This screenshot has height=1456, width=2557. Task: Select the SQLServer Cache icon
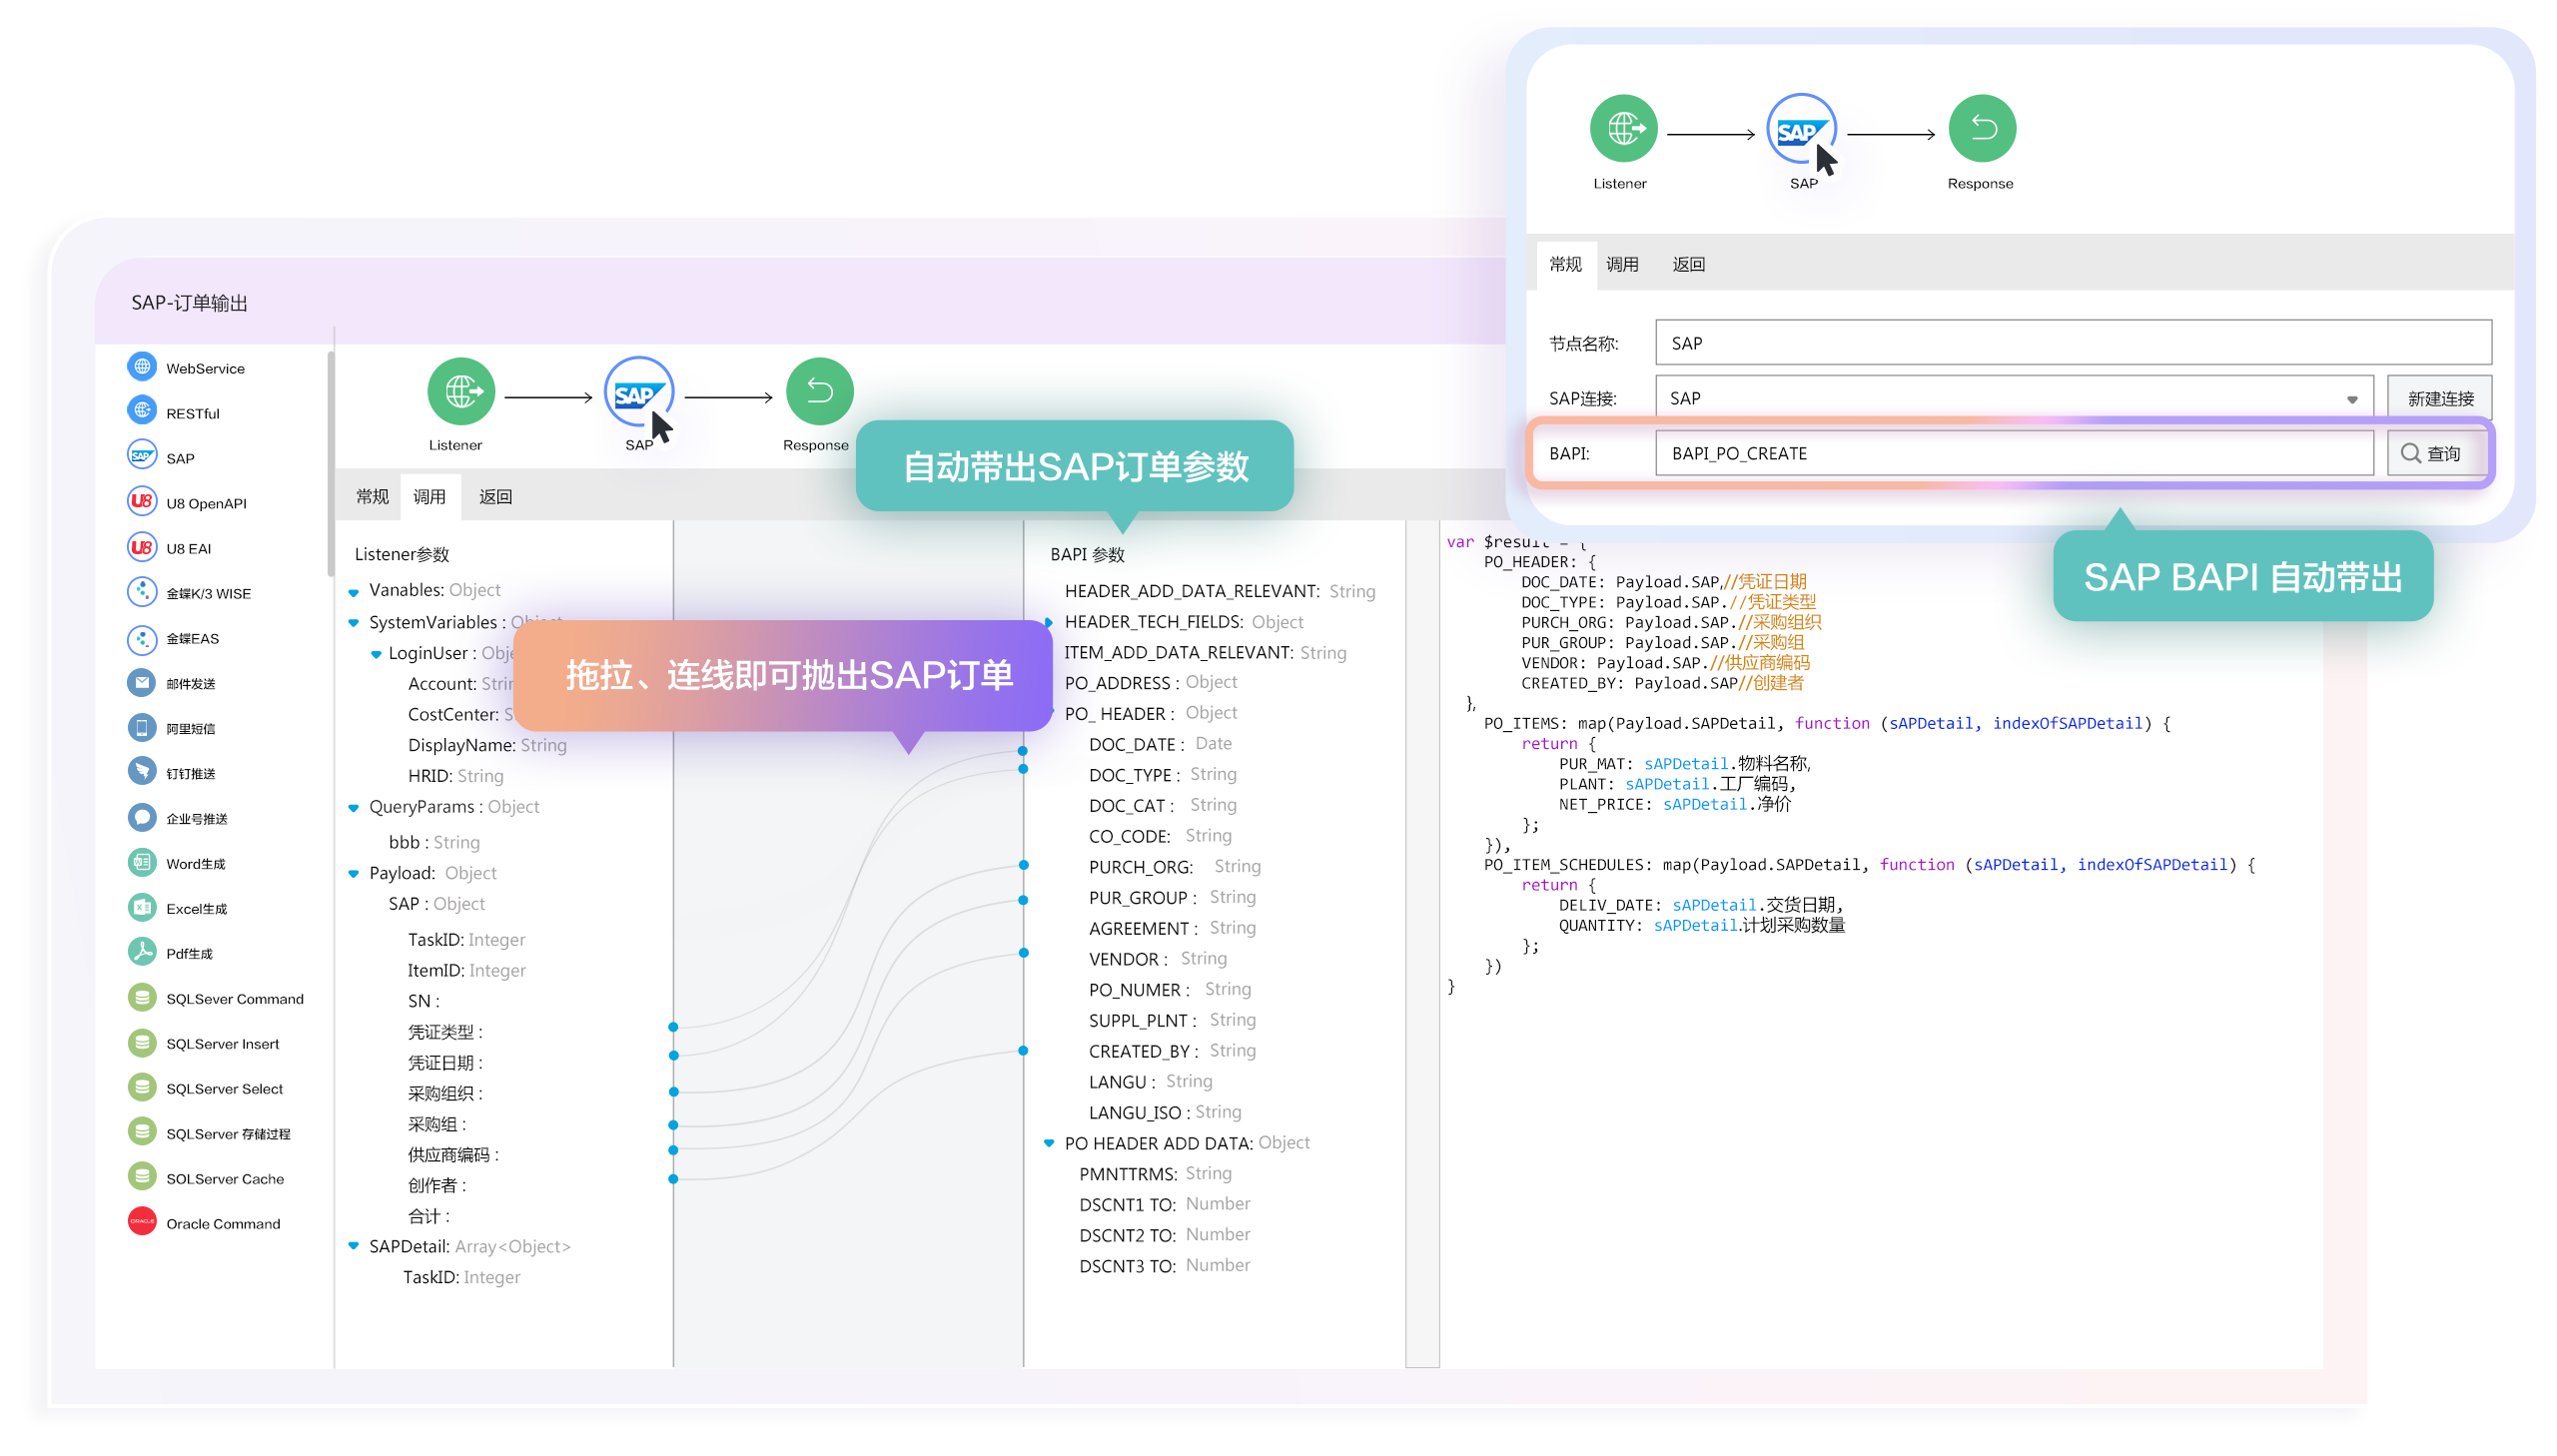click(x=142, y=1177)
